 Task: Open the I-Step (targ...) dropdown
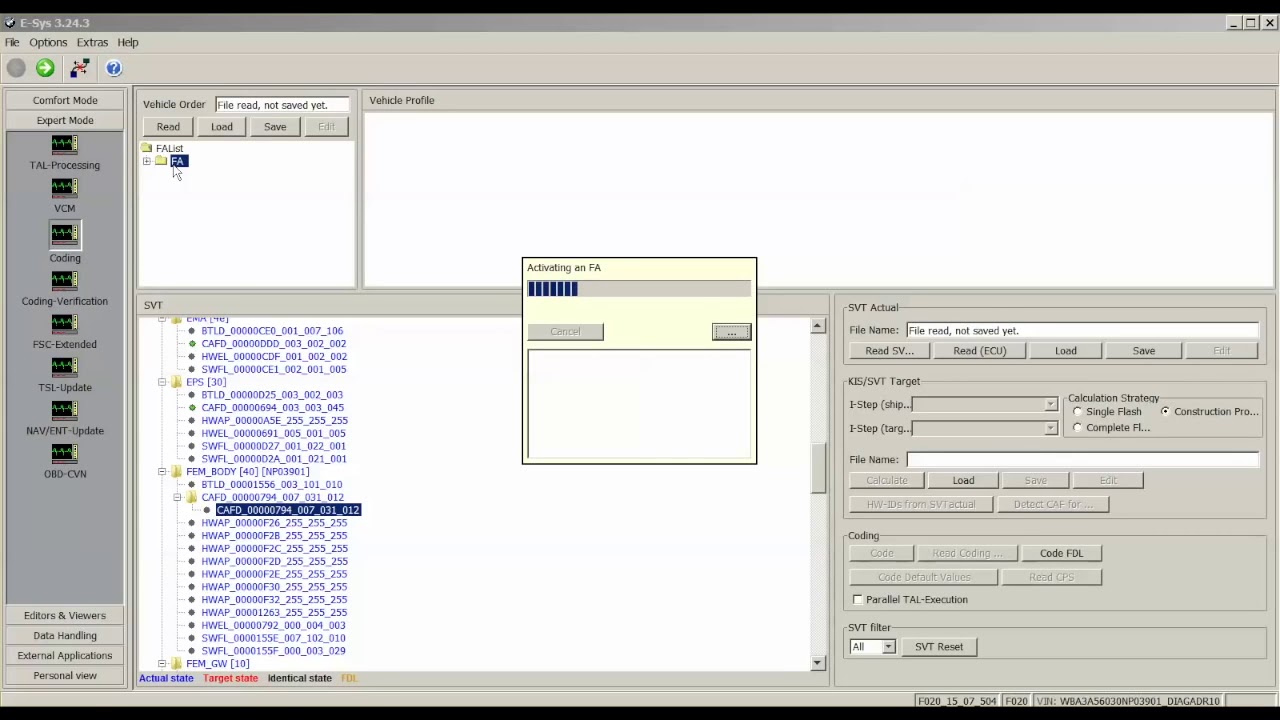point(1050,428)
